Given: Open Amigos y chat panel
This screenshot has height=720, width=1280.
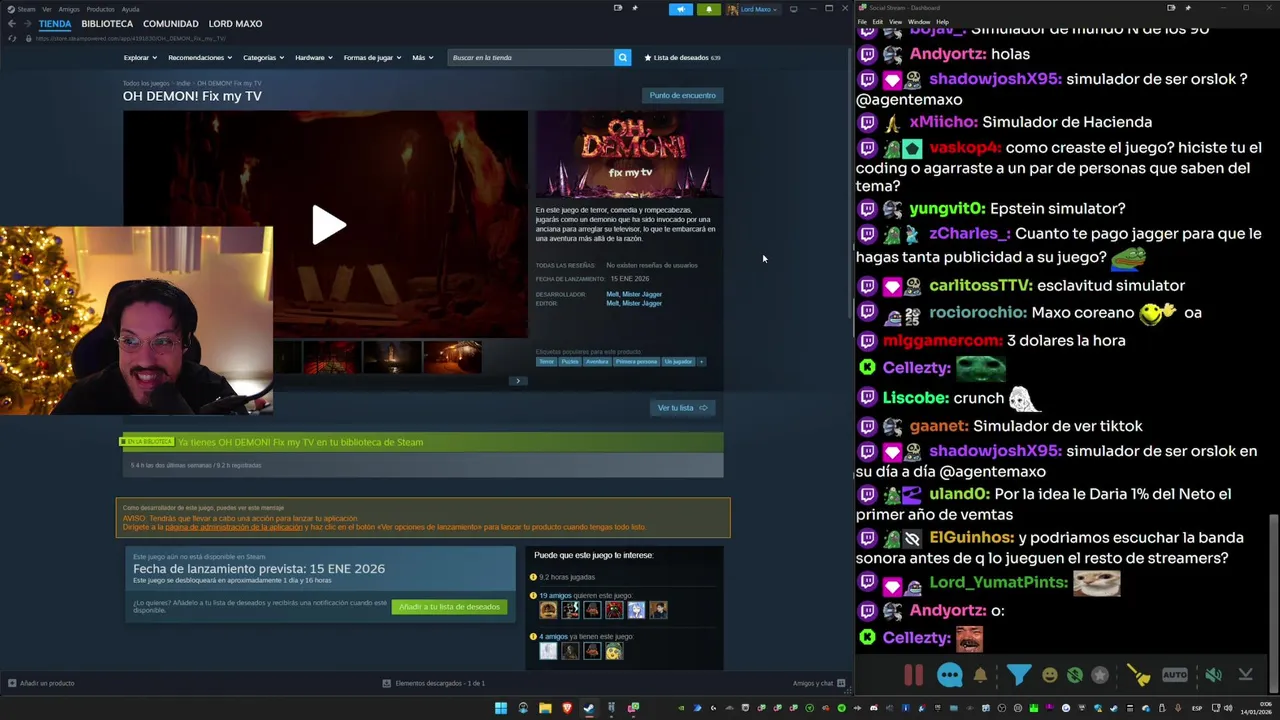Looking at the screenshot, I should pos(819,683).
